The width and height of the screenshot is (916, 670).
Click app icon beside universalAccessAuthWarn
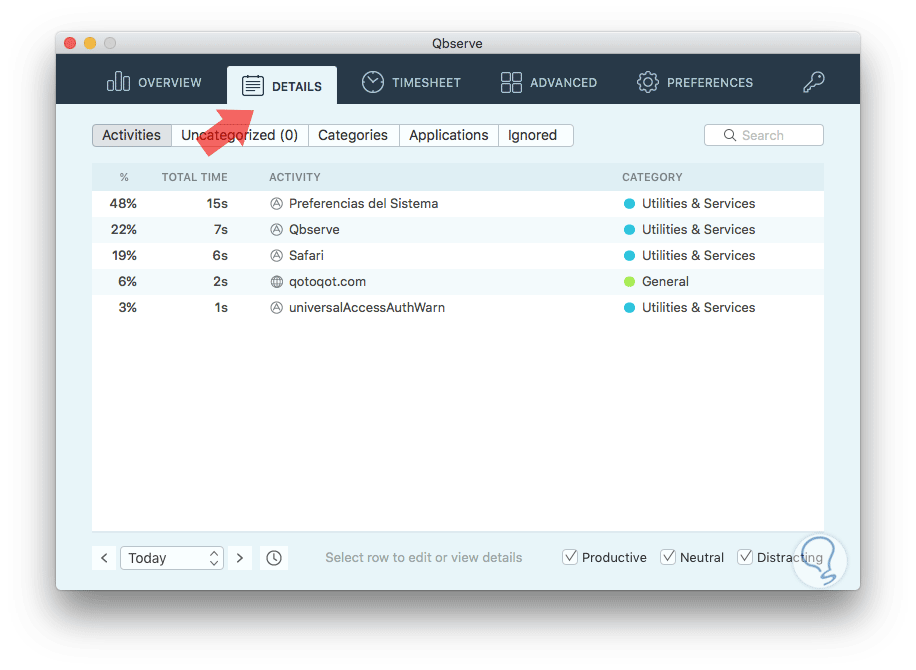coord(276,308)
